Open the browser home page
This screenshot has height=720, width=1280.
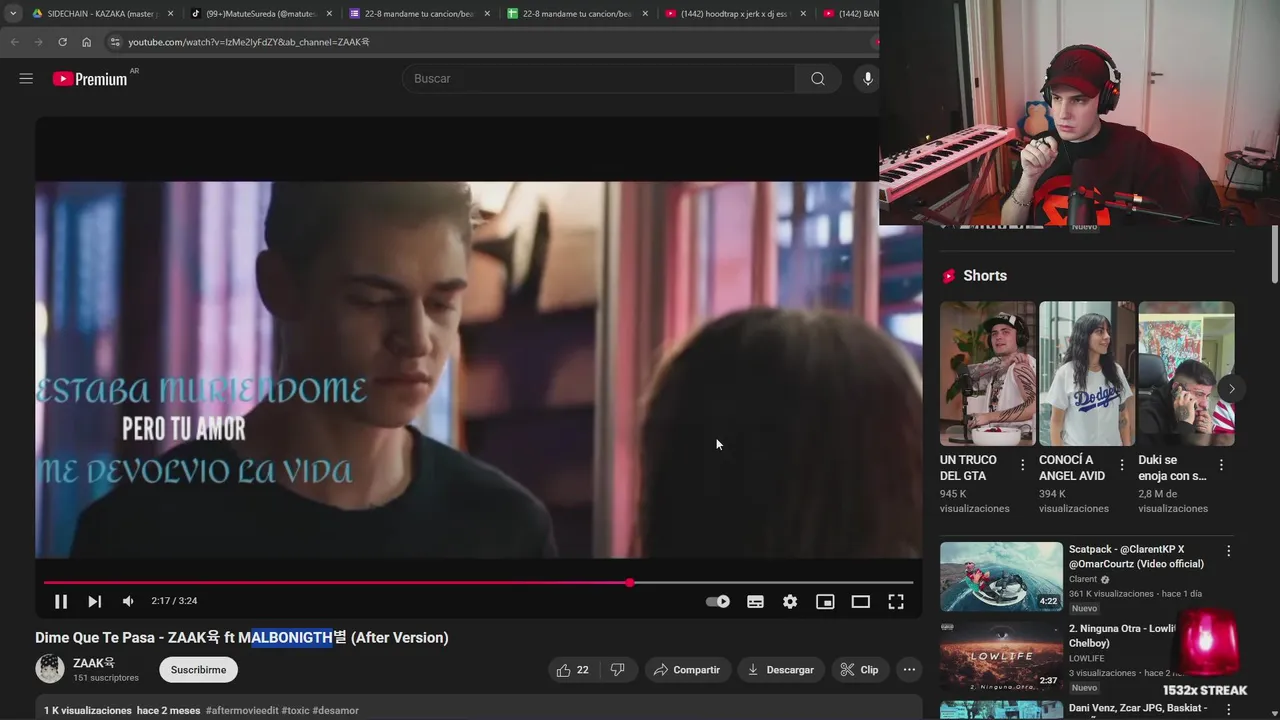(87, 42)
